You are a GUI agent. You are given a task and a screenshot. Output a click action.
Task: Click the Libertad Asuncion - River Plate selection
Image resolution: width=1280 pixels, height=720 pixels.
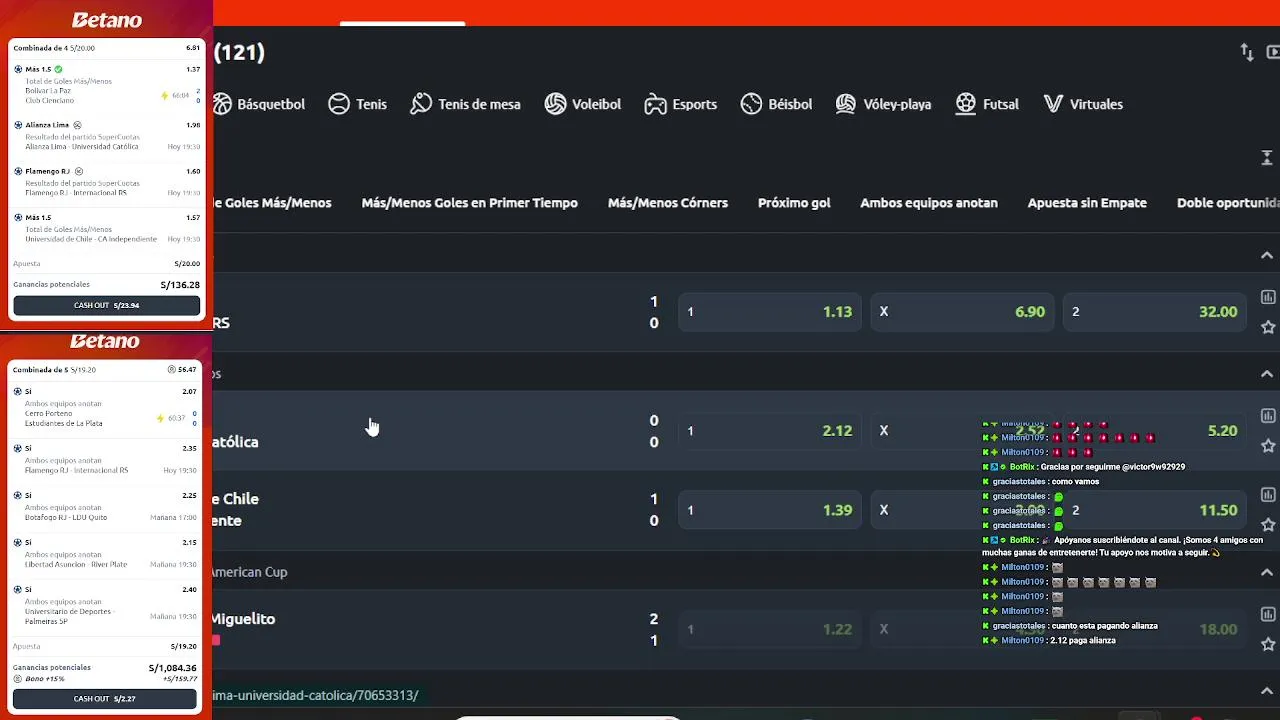point(107,554)
